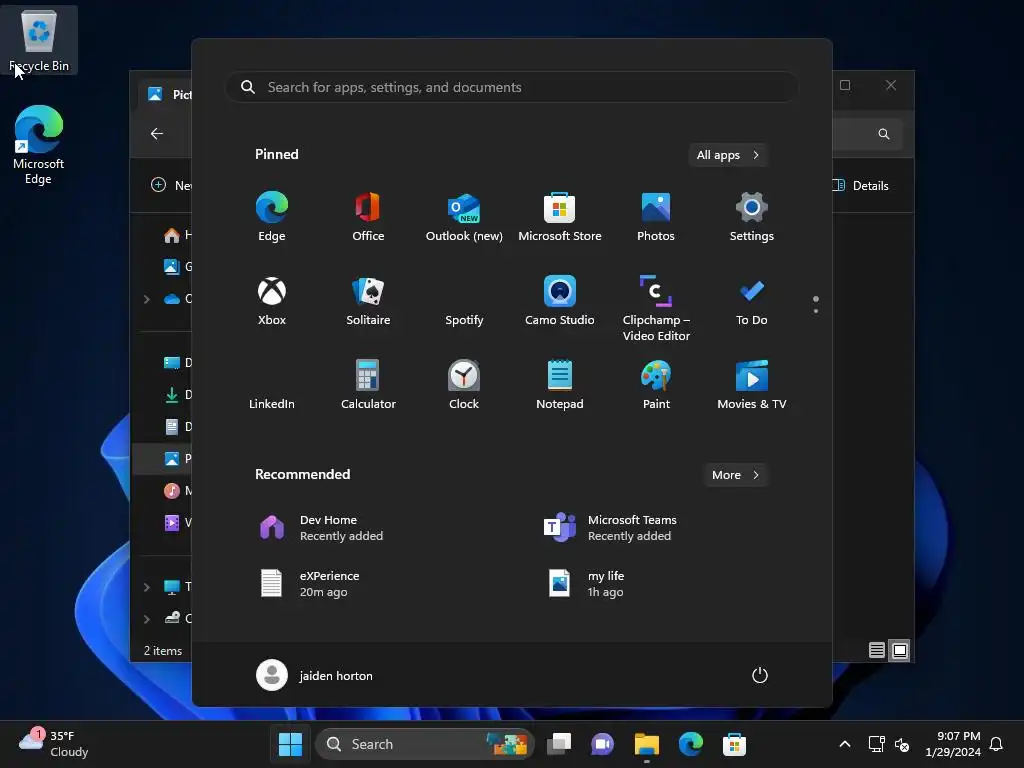Click the New button in File Explorer

[171, 185]
